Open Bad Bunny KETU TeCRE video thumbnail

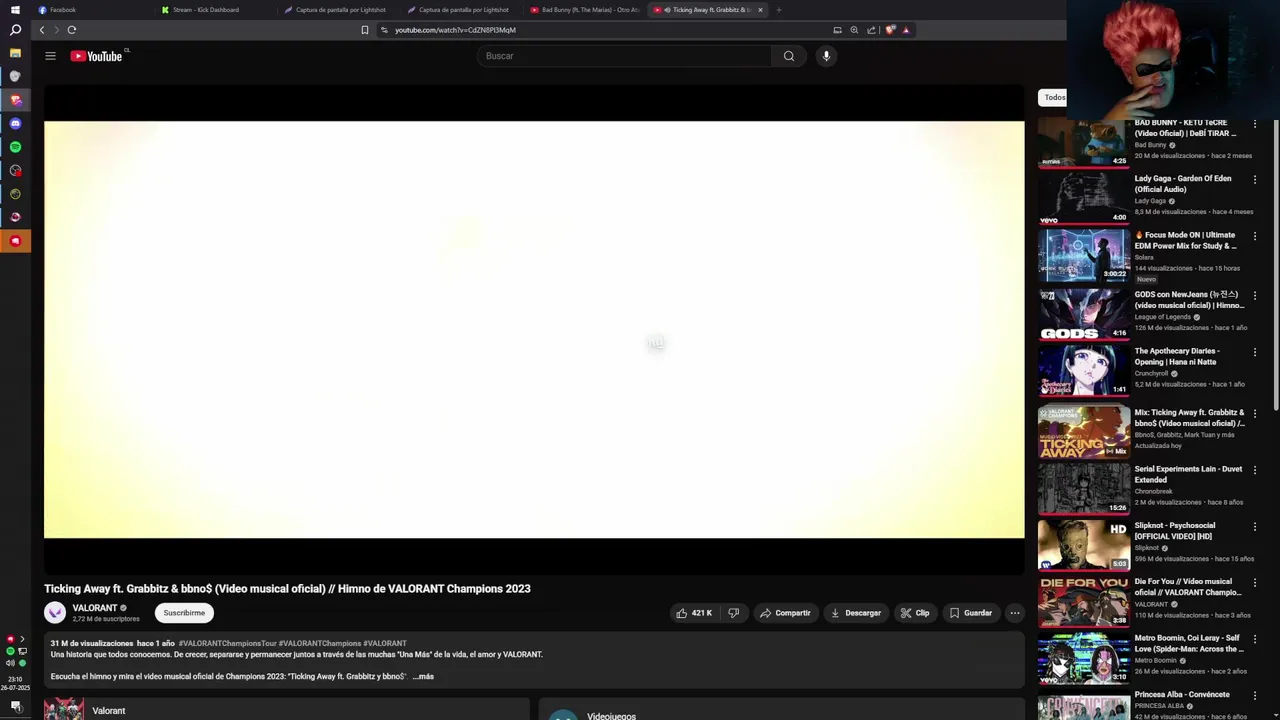click(1083, 142)
